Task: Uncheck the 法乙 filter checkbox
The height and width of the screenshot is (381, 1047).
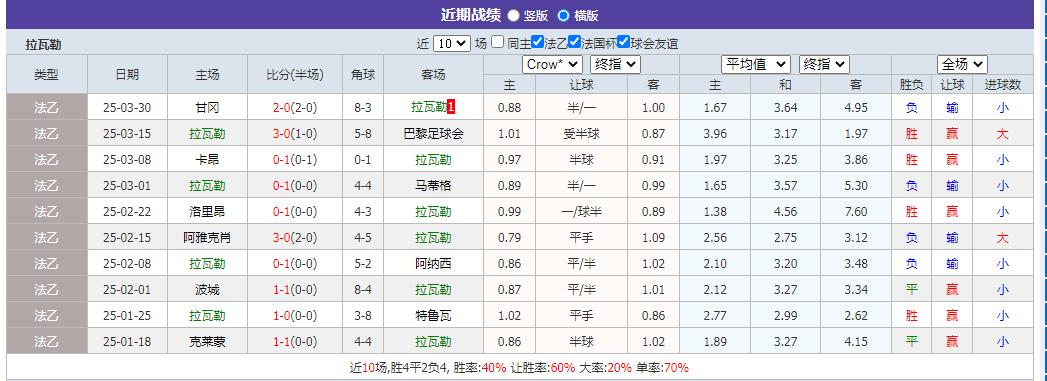Action: click(x=538, y=42)
